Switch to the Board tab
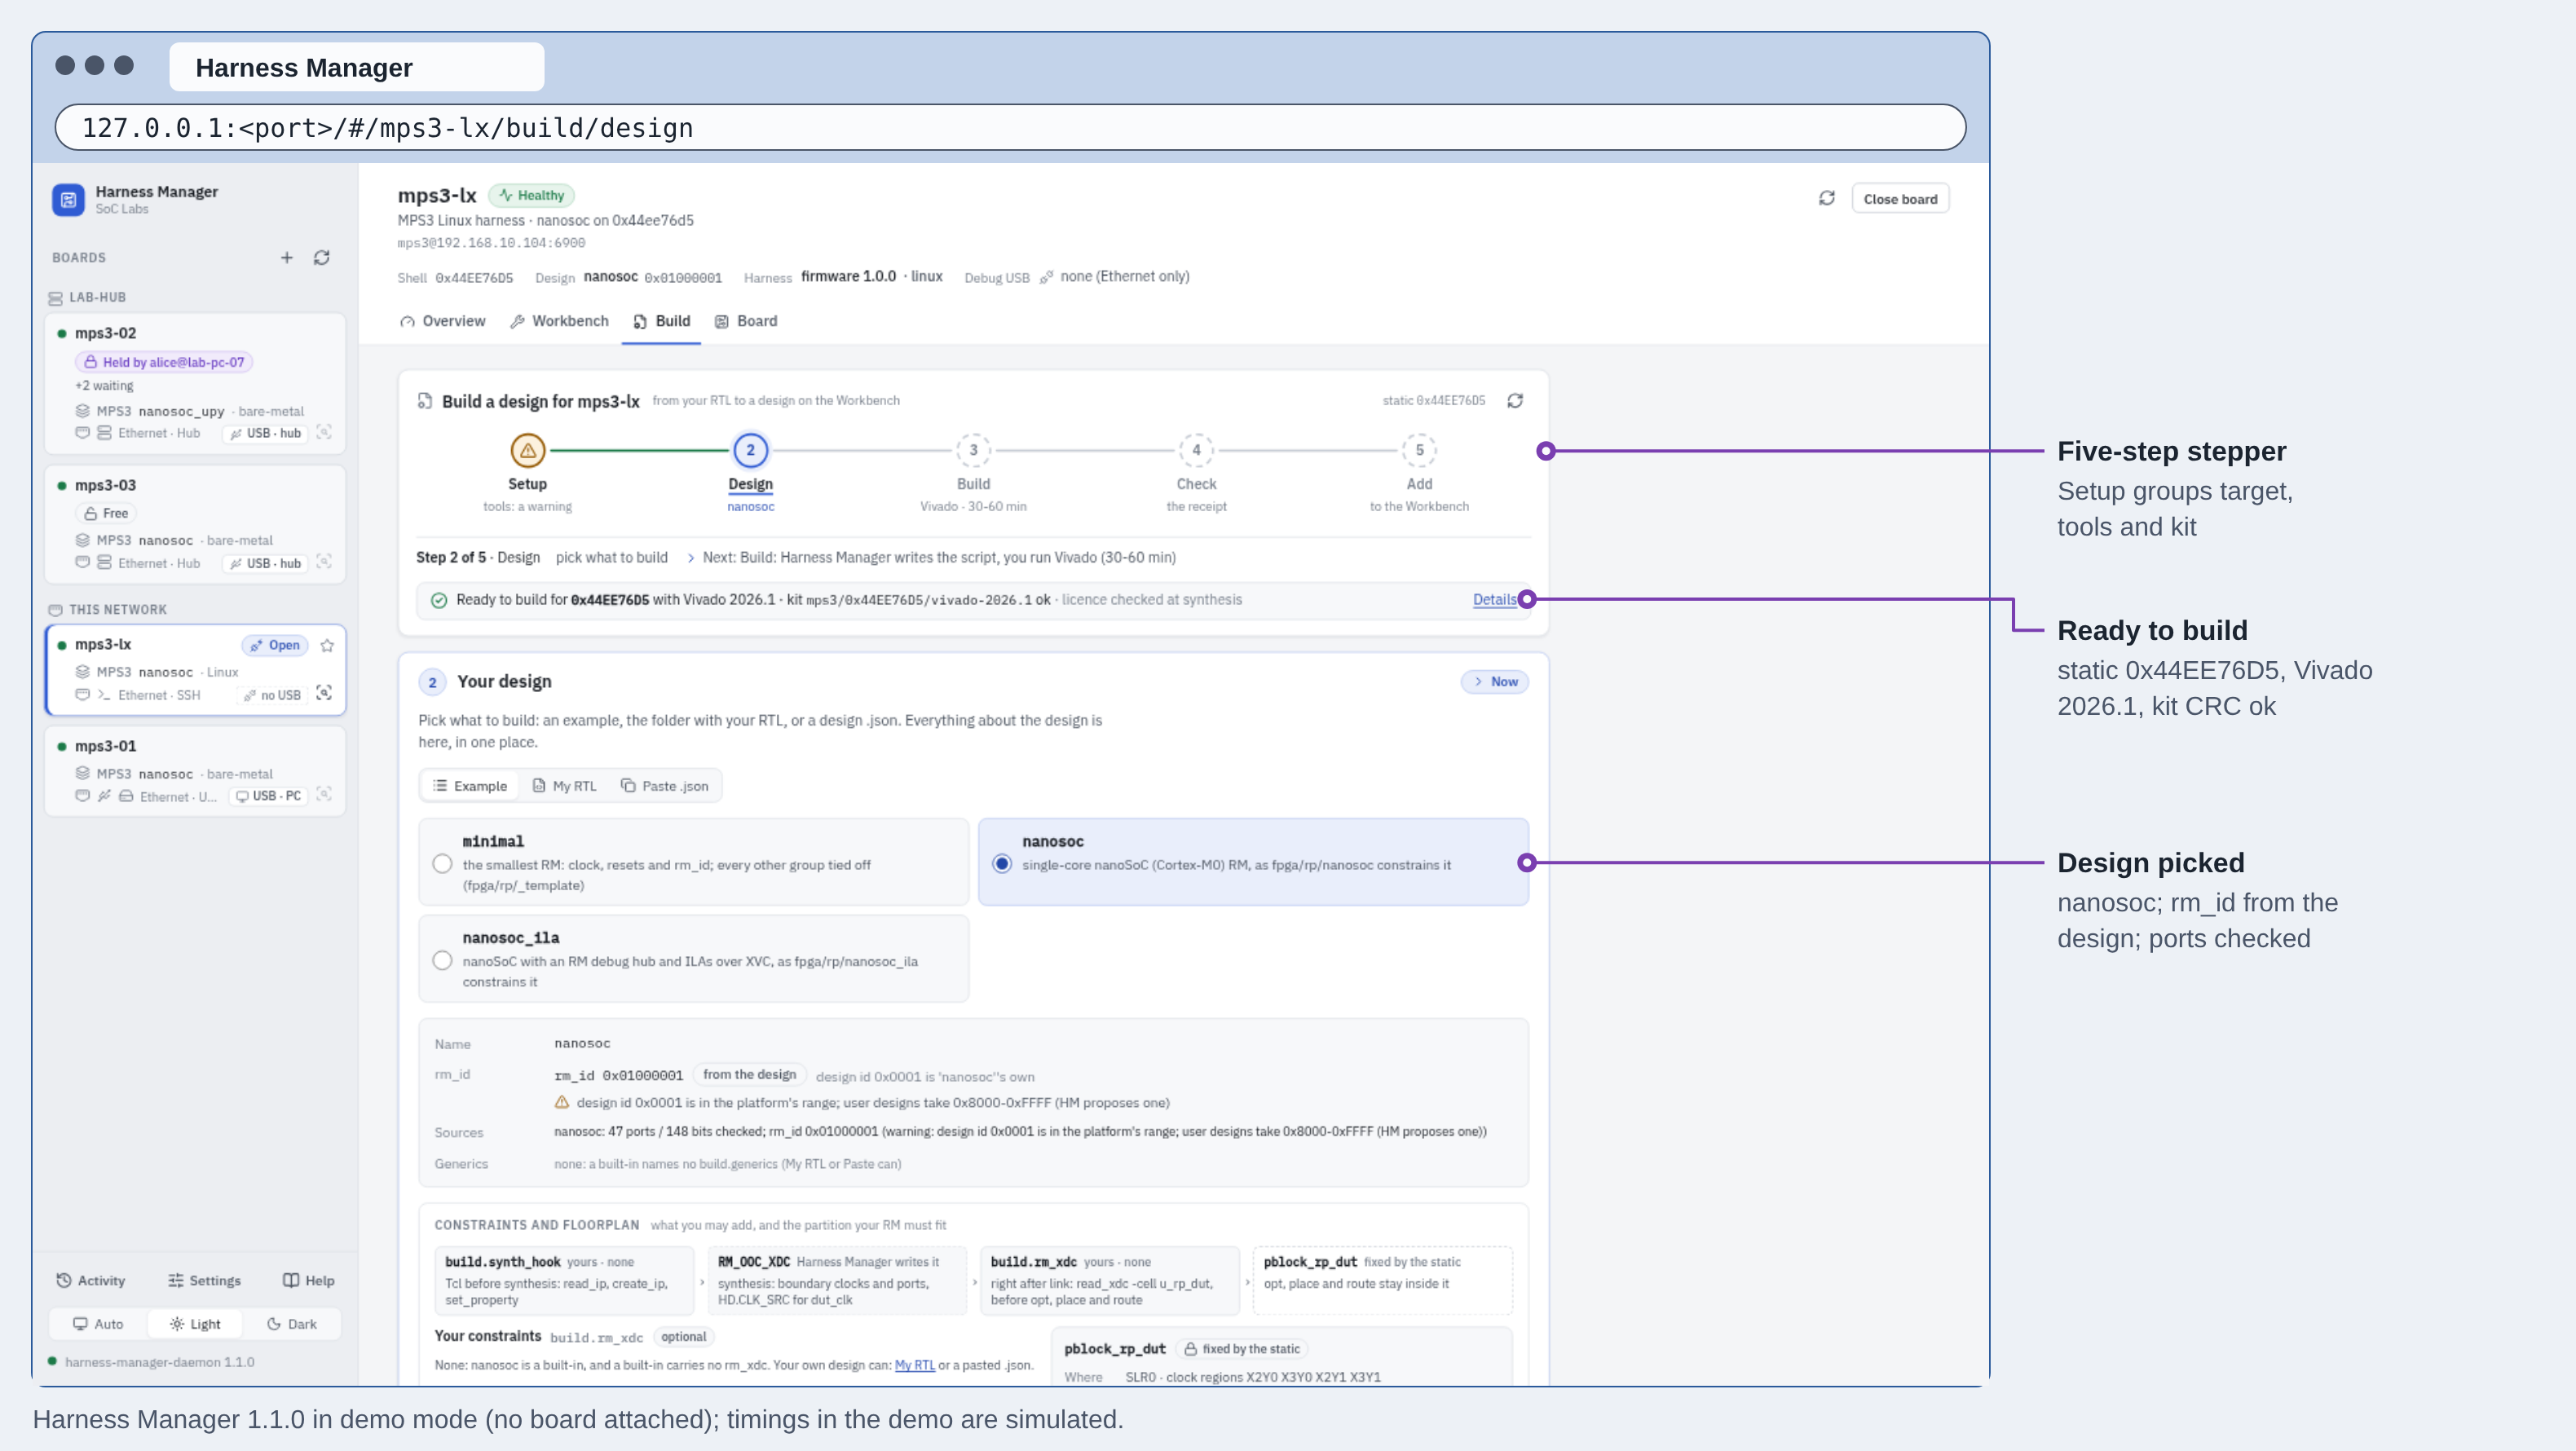The height and width of the screenshot is (1451, 2576). pos(746,322)
